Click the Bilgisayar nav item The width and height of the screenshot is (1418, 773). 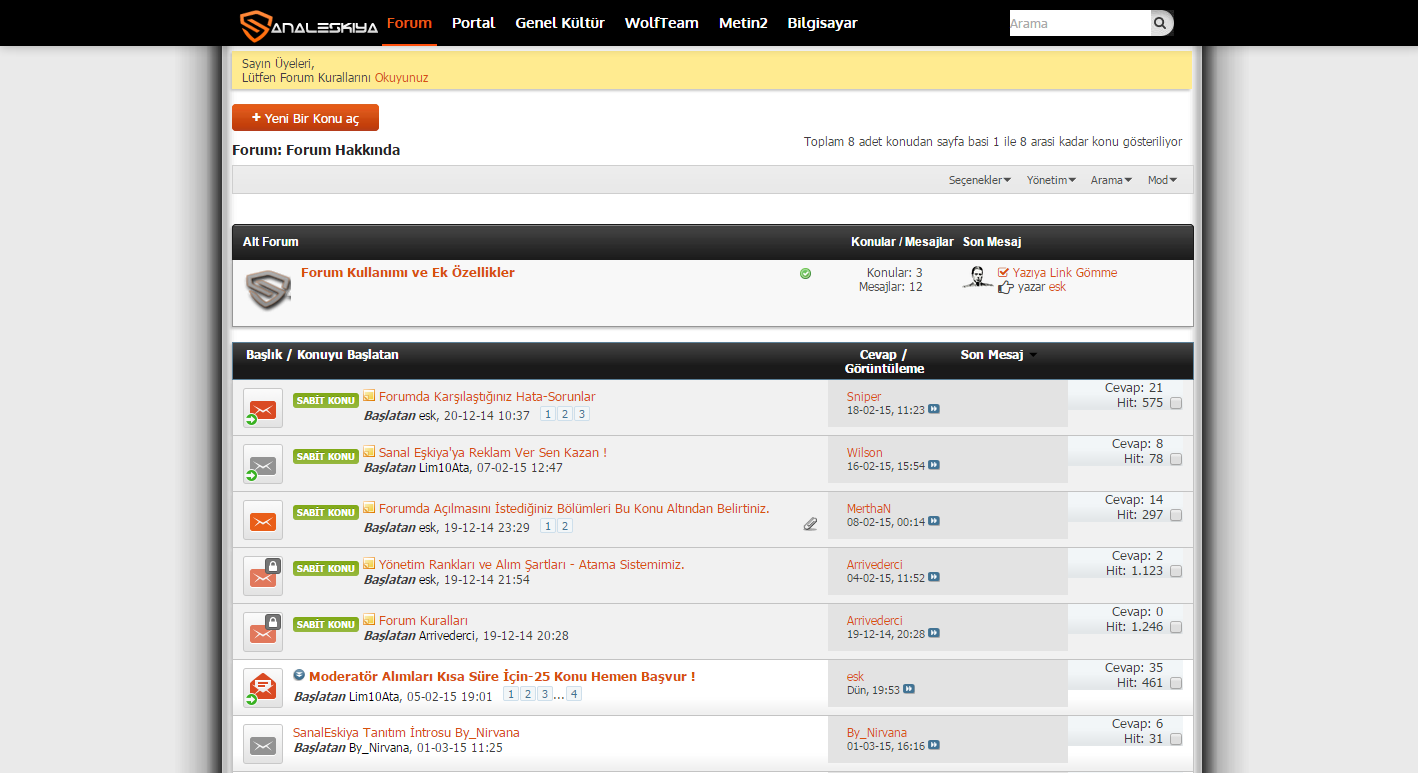click(x=822, y=23)
